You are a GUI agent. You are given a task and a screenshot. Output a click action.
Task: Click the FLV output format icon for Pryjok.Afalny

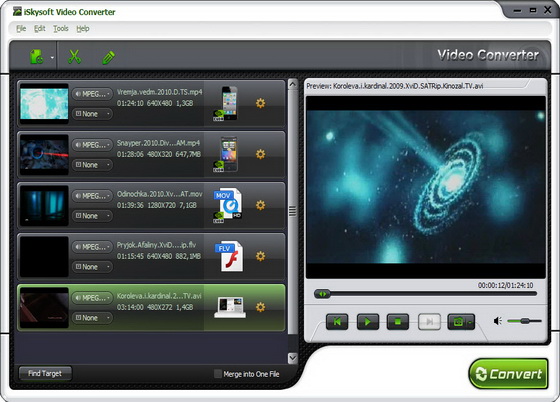point(229,256)
